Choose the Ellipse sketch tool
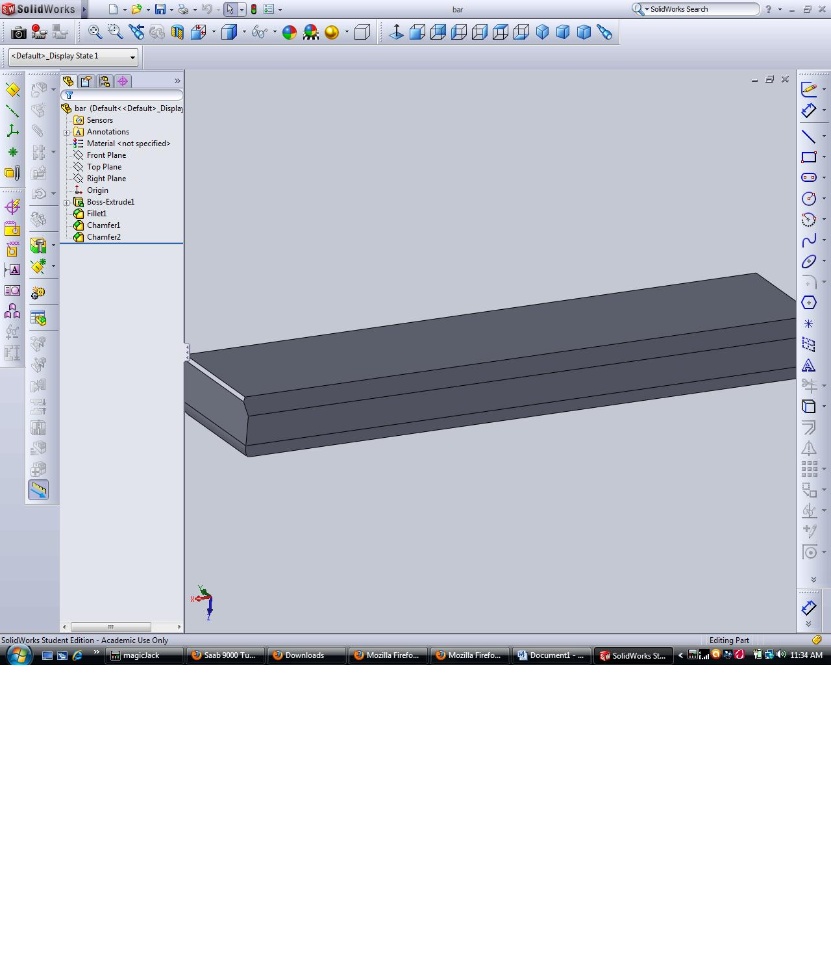The image size is (831, 960). [x=808, y=261]
